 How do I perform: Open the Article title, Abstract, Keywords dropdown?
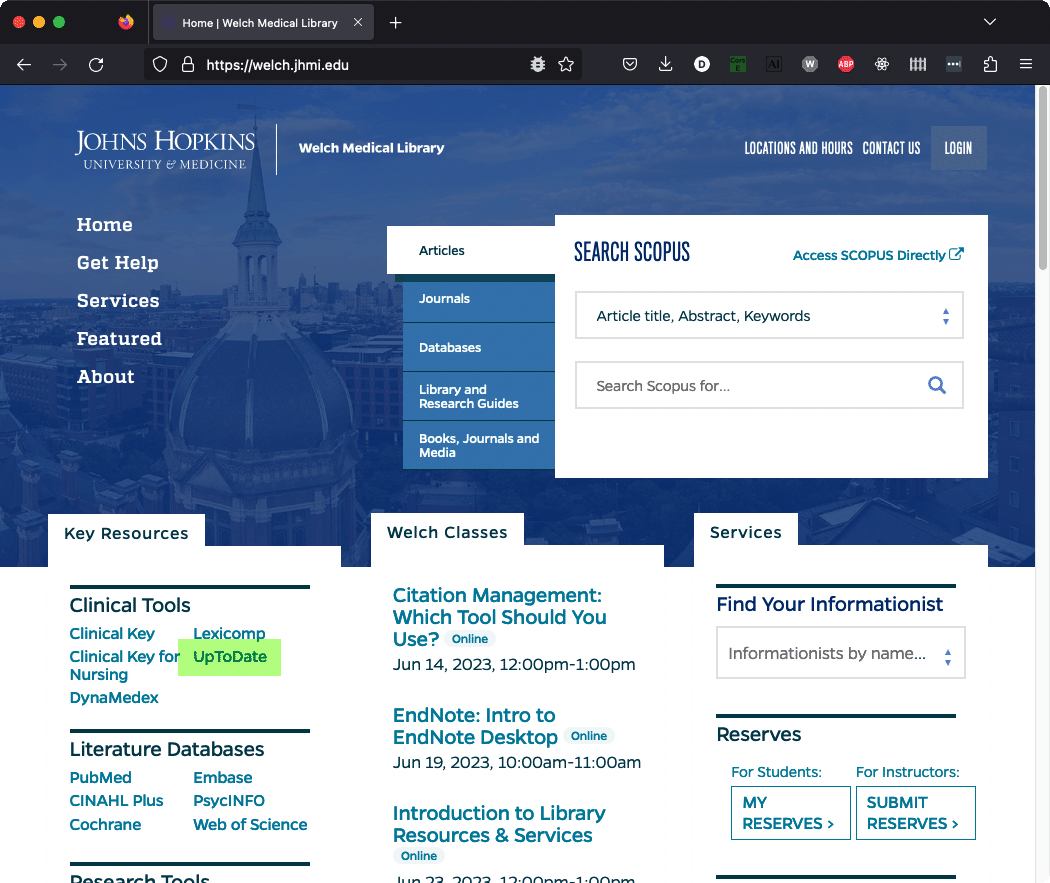pyautogui.click(x=769, y=315)
